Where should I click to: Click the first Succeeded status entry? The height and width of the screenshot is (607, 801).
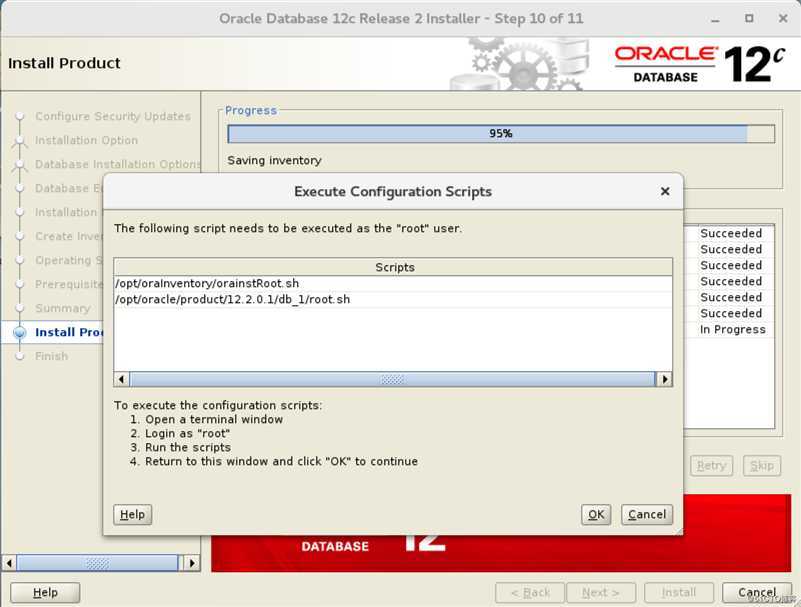[731, 233]
